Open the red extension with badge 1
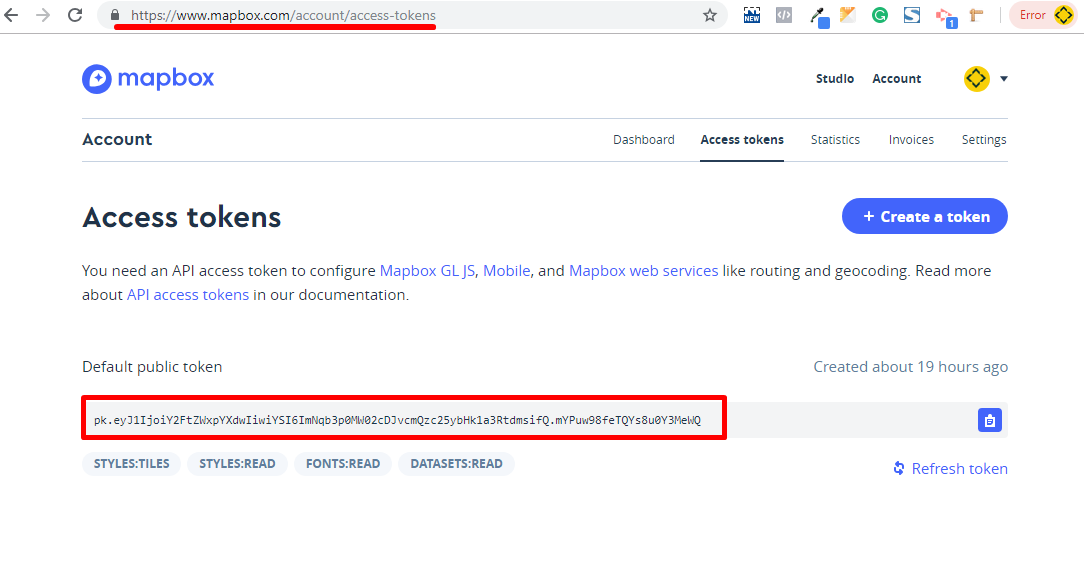Image resolution: width=1084 pixels, height=569 pixels. pos(946,17)
